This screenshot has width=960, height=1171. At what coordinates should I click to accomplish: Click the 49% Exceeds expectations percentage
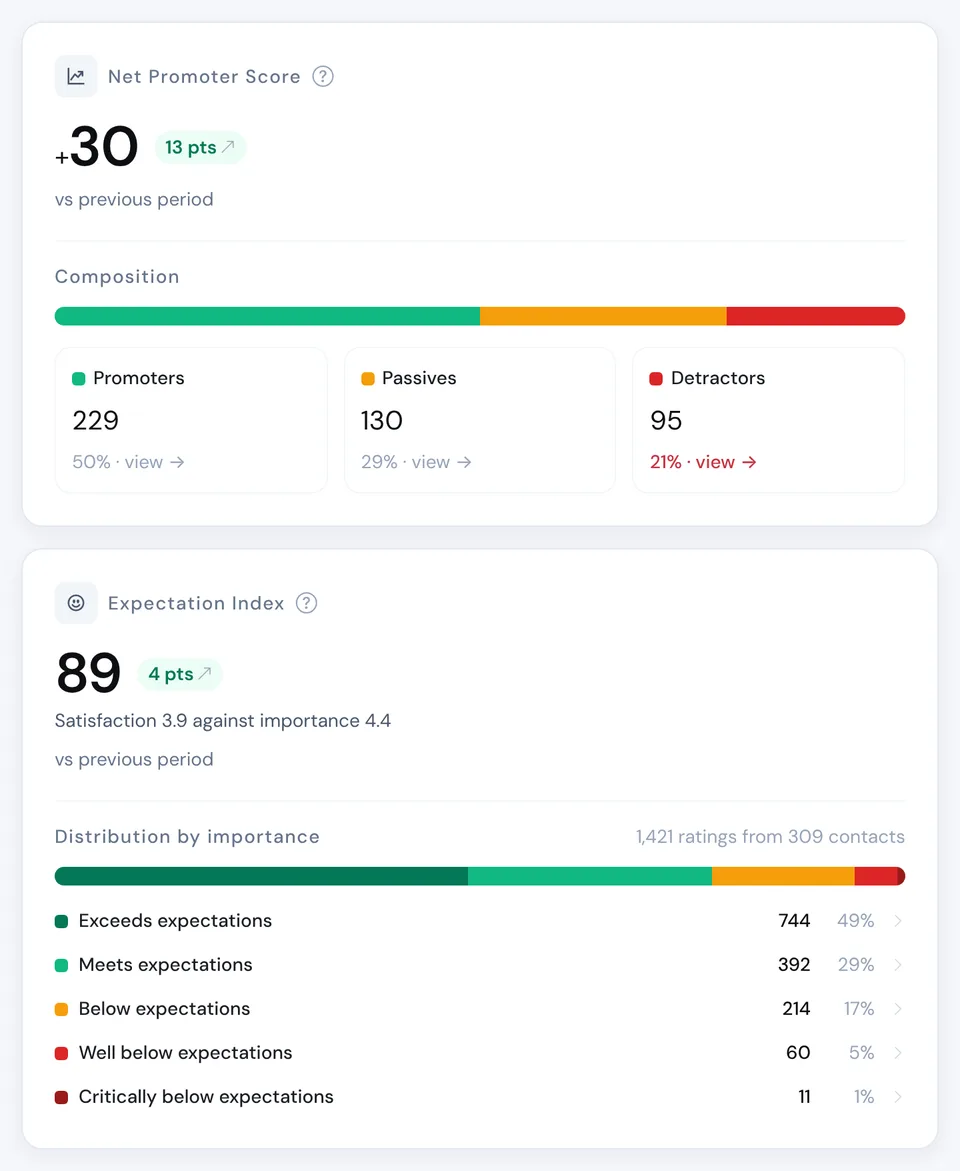point(856,921)
